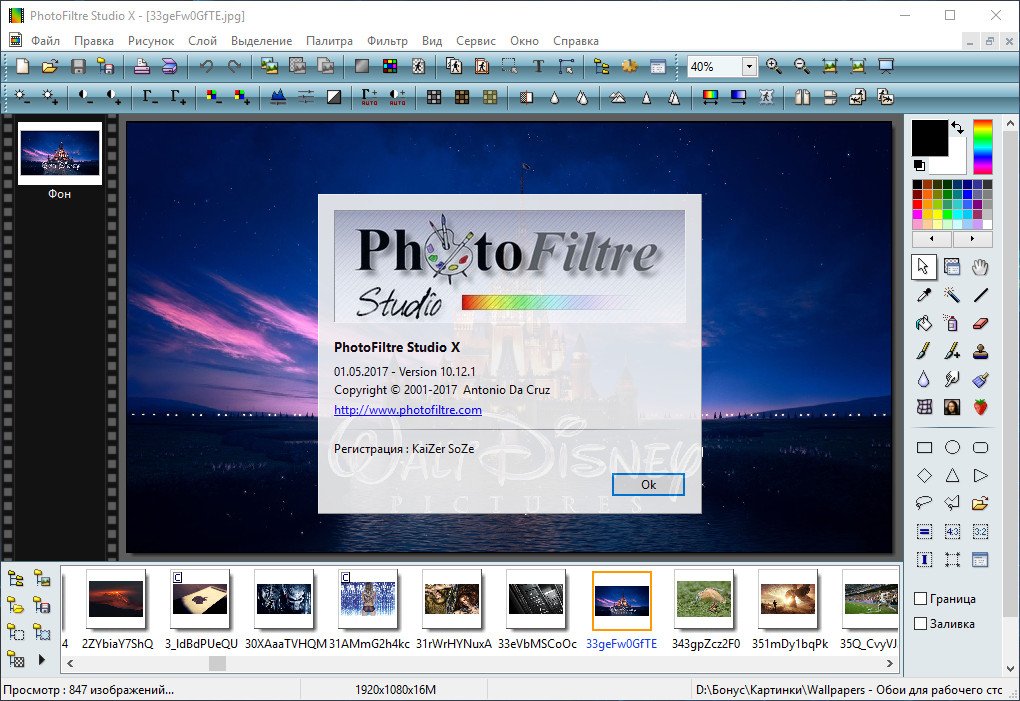Expand the image explorer's arrow menu

tap(41, 659)
